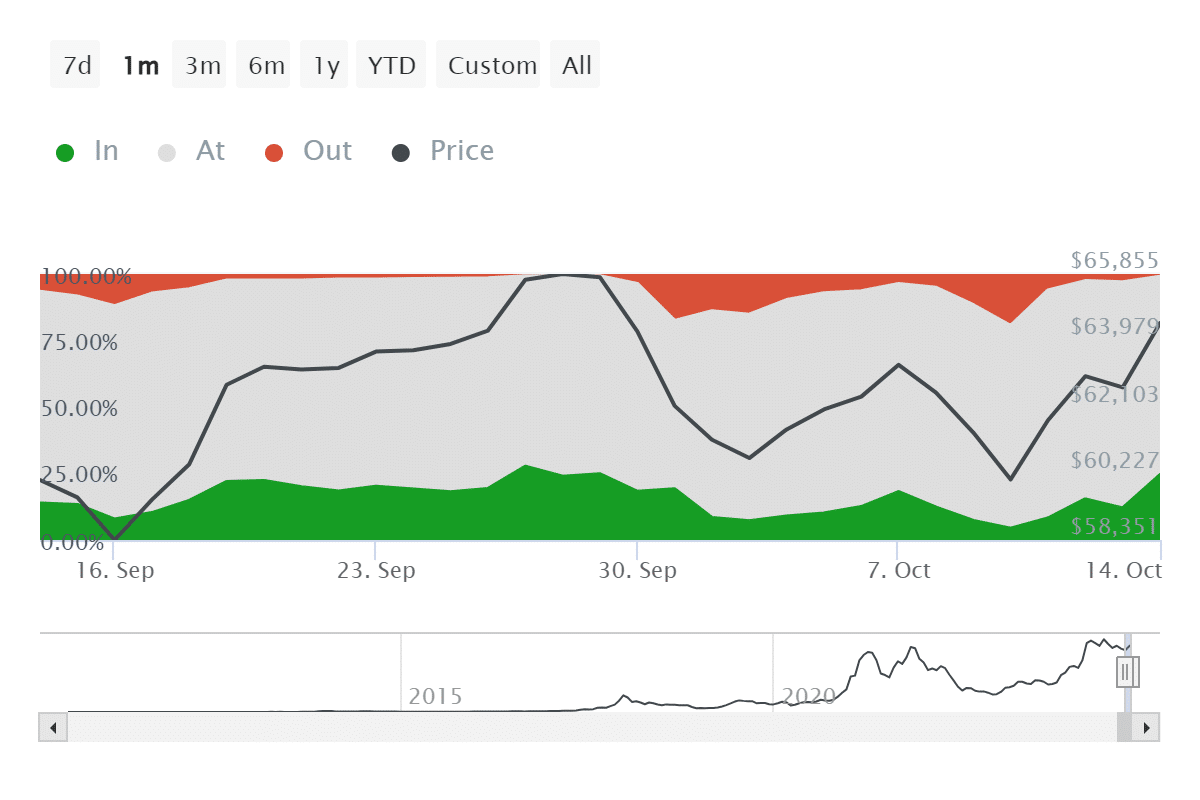Toggle the Price line visibility
This screenshot has width=1200, height=800.
click(442, 150)
